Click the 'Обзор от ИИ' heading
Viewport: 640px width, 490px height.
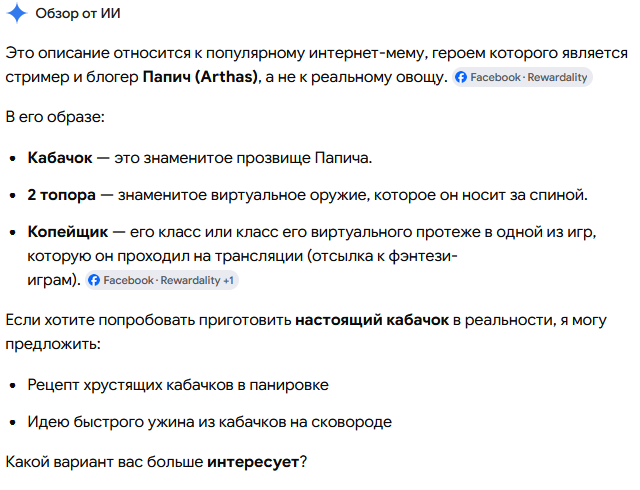[78, 13]
